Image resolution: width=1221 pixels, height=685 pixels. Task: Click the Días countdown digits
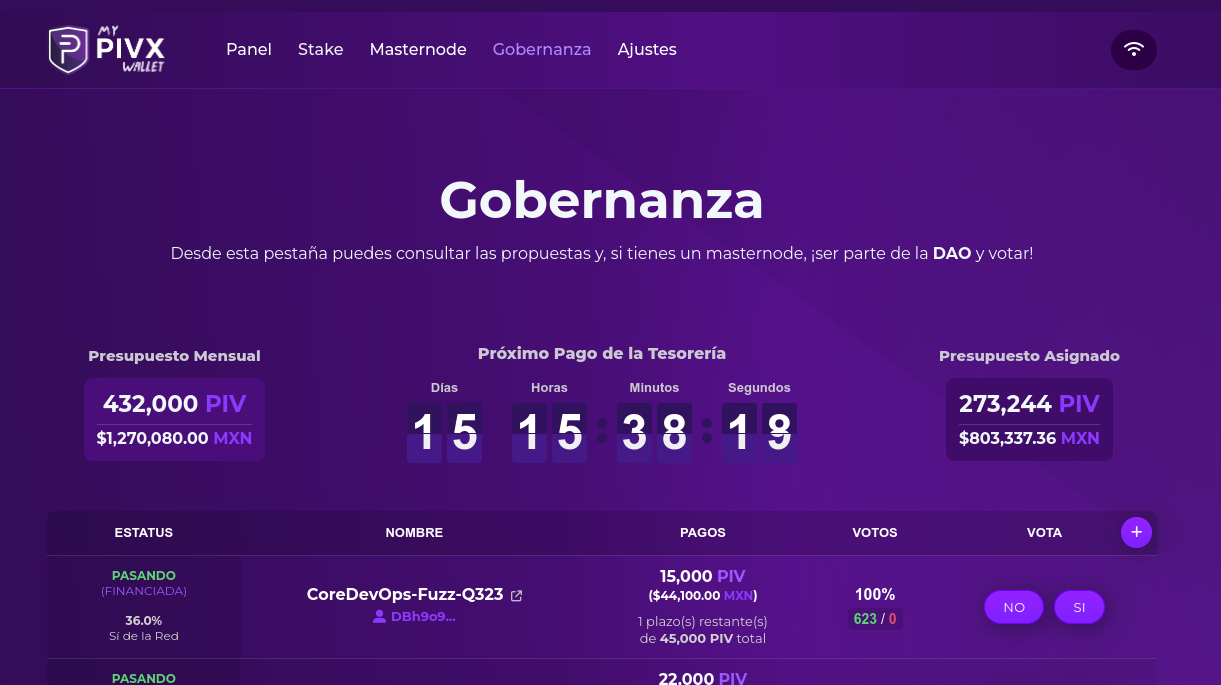click(444, 433)
